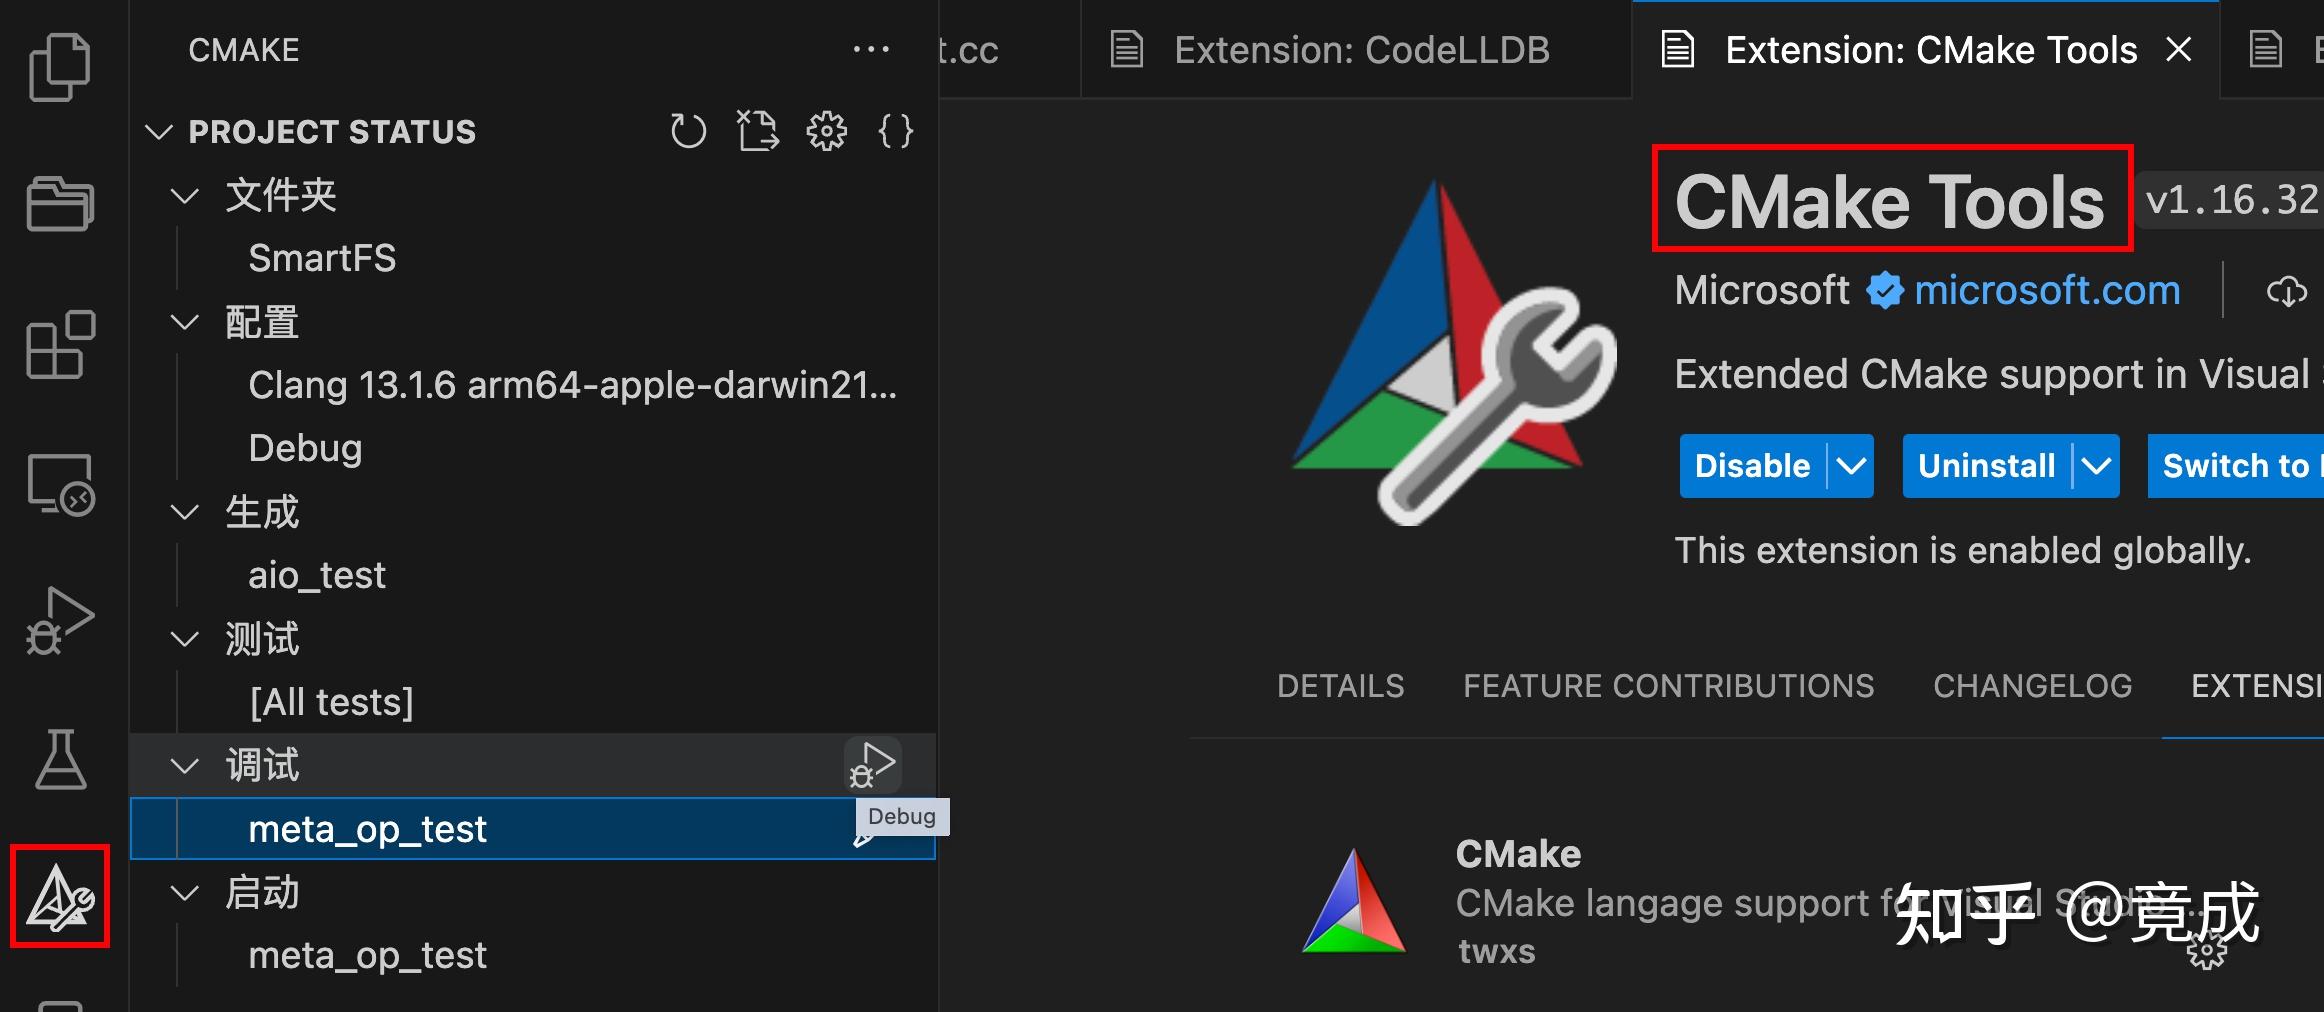2324x1012 pixels.
Task: Open the microsoft.com publisher link
Action: pos(2047,290)
